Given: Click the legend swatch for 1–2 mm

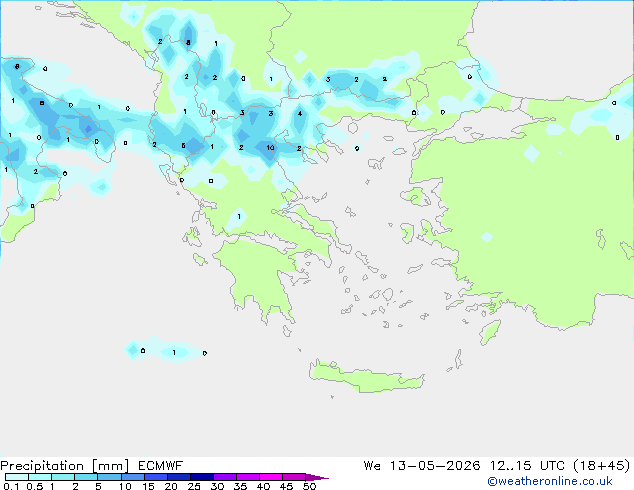Looking at the screenshot, I should [63, 477].
